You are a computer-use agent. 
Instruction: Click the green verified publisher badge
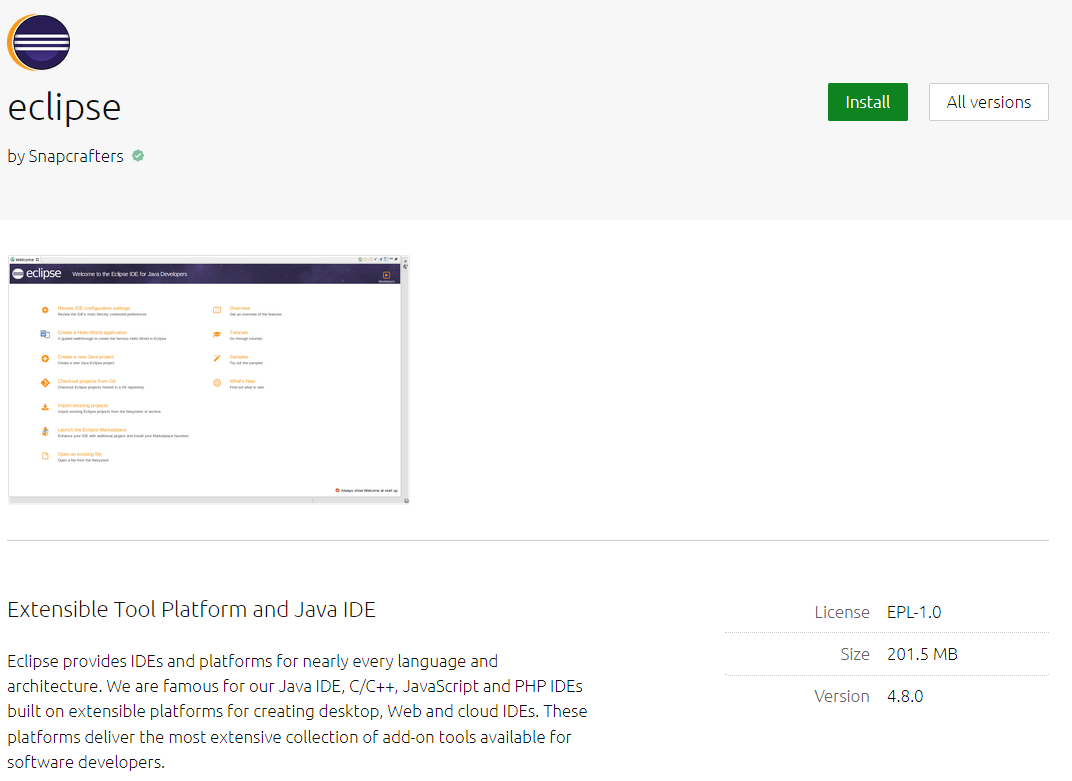pos(138,155)
